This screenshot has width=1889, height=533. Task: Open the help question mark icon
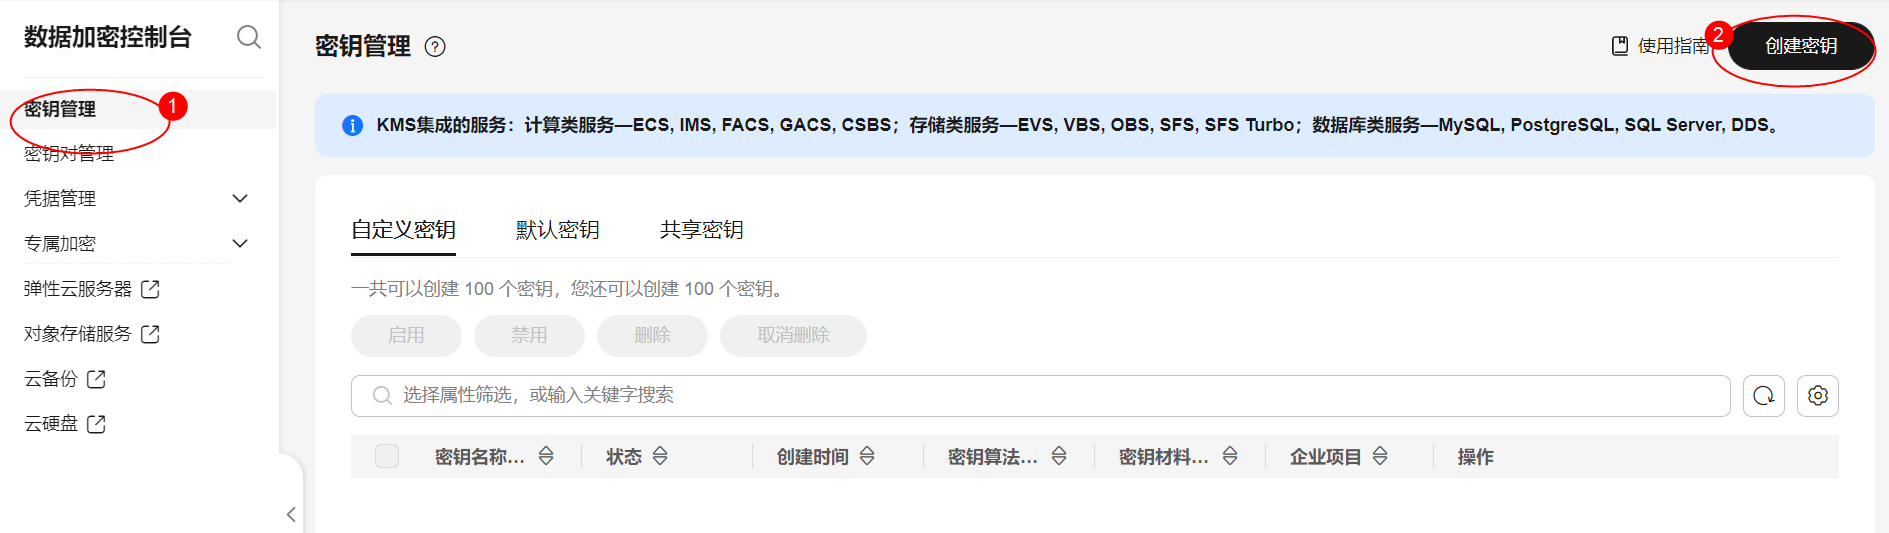pos(435,47)
